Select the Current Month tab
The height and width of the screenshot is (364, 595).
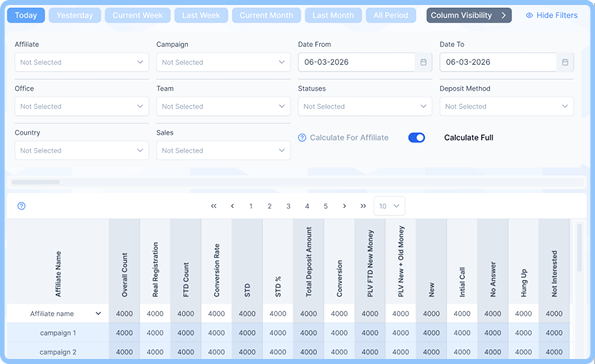click(266, 16)
